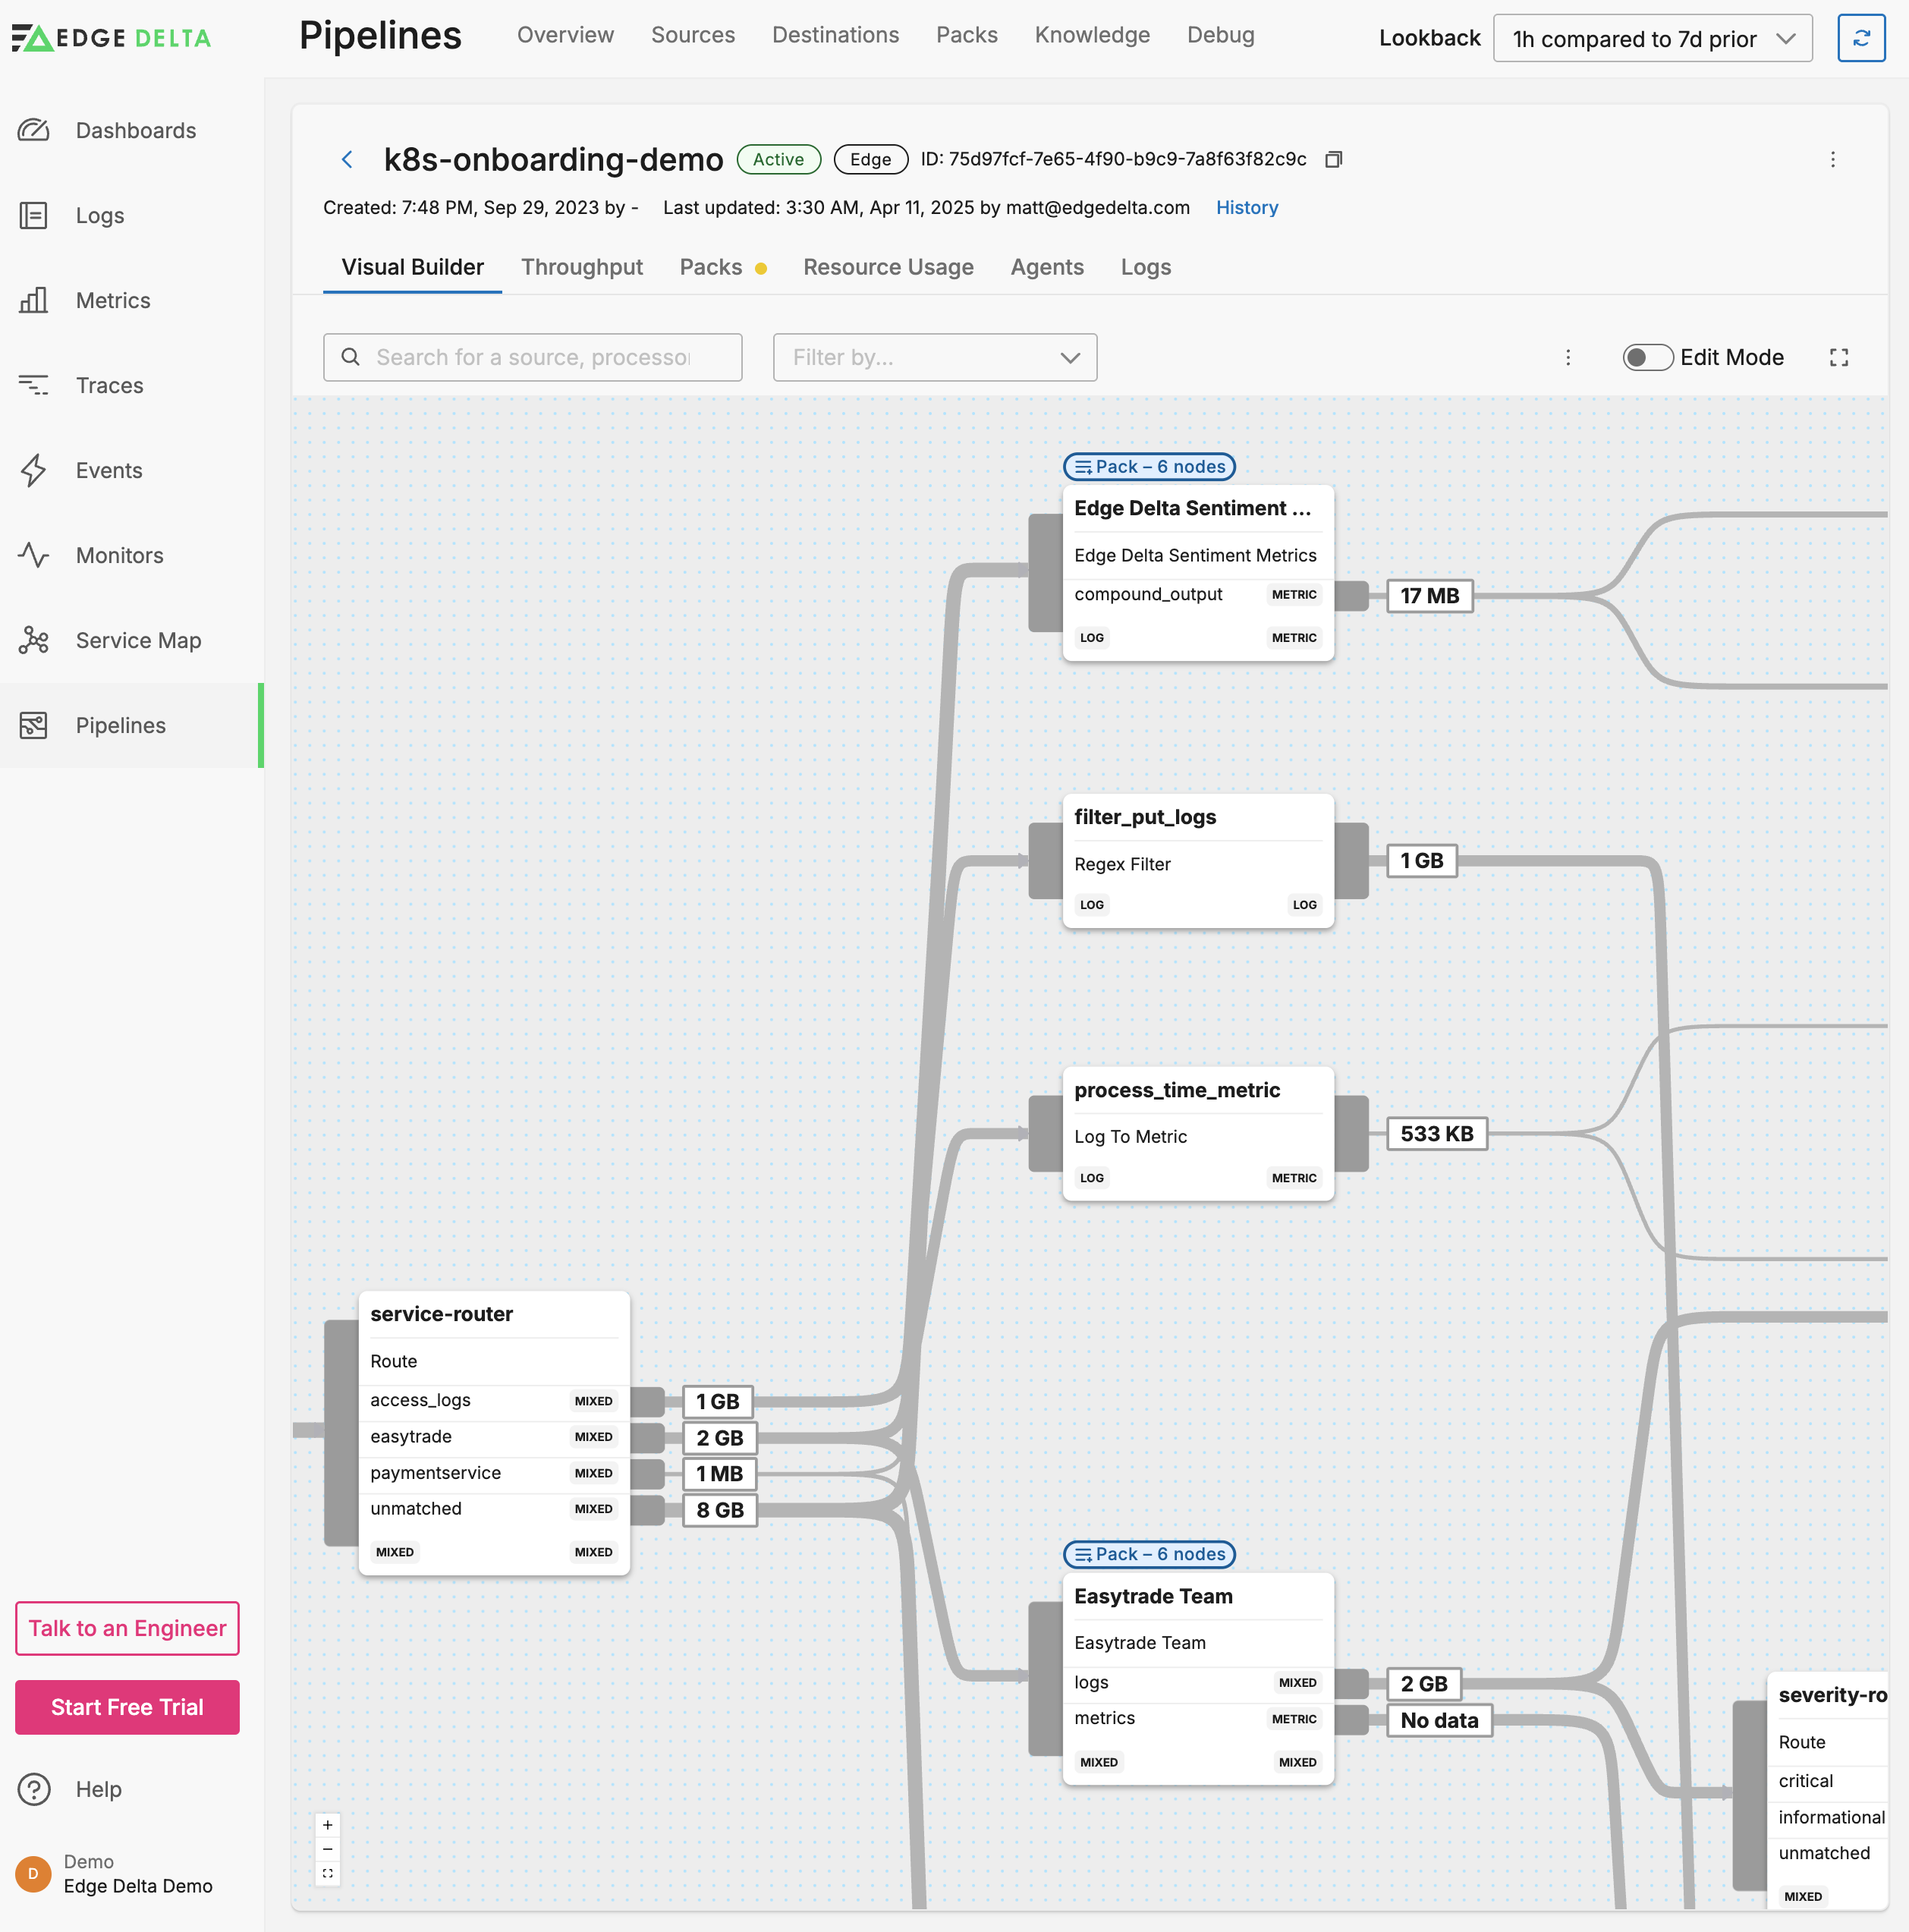Image resolution: width=1909 pixels, height=1932 pixels.
Task: Click the Pack icon above Easytrade Team
Action: [1083, 1554]
